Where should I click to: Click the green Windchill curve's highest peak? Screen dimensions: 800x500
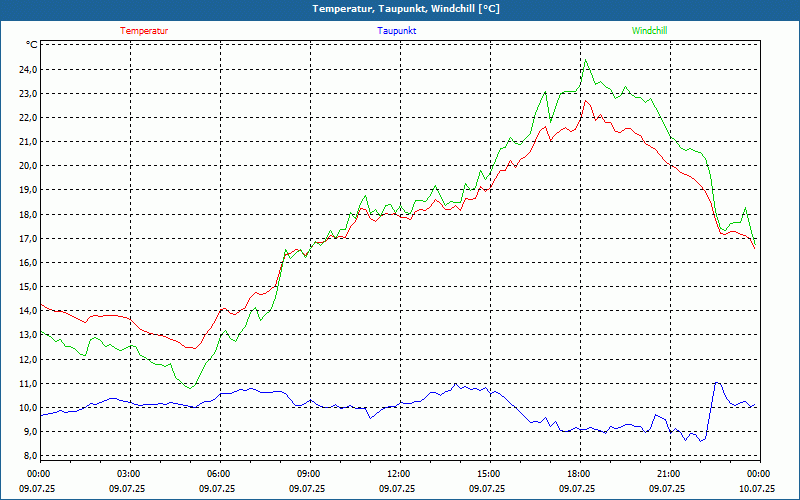click(x=585, y=60)
